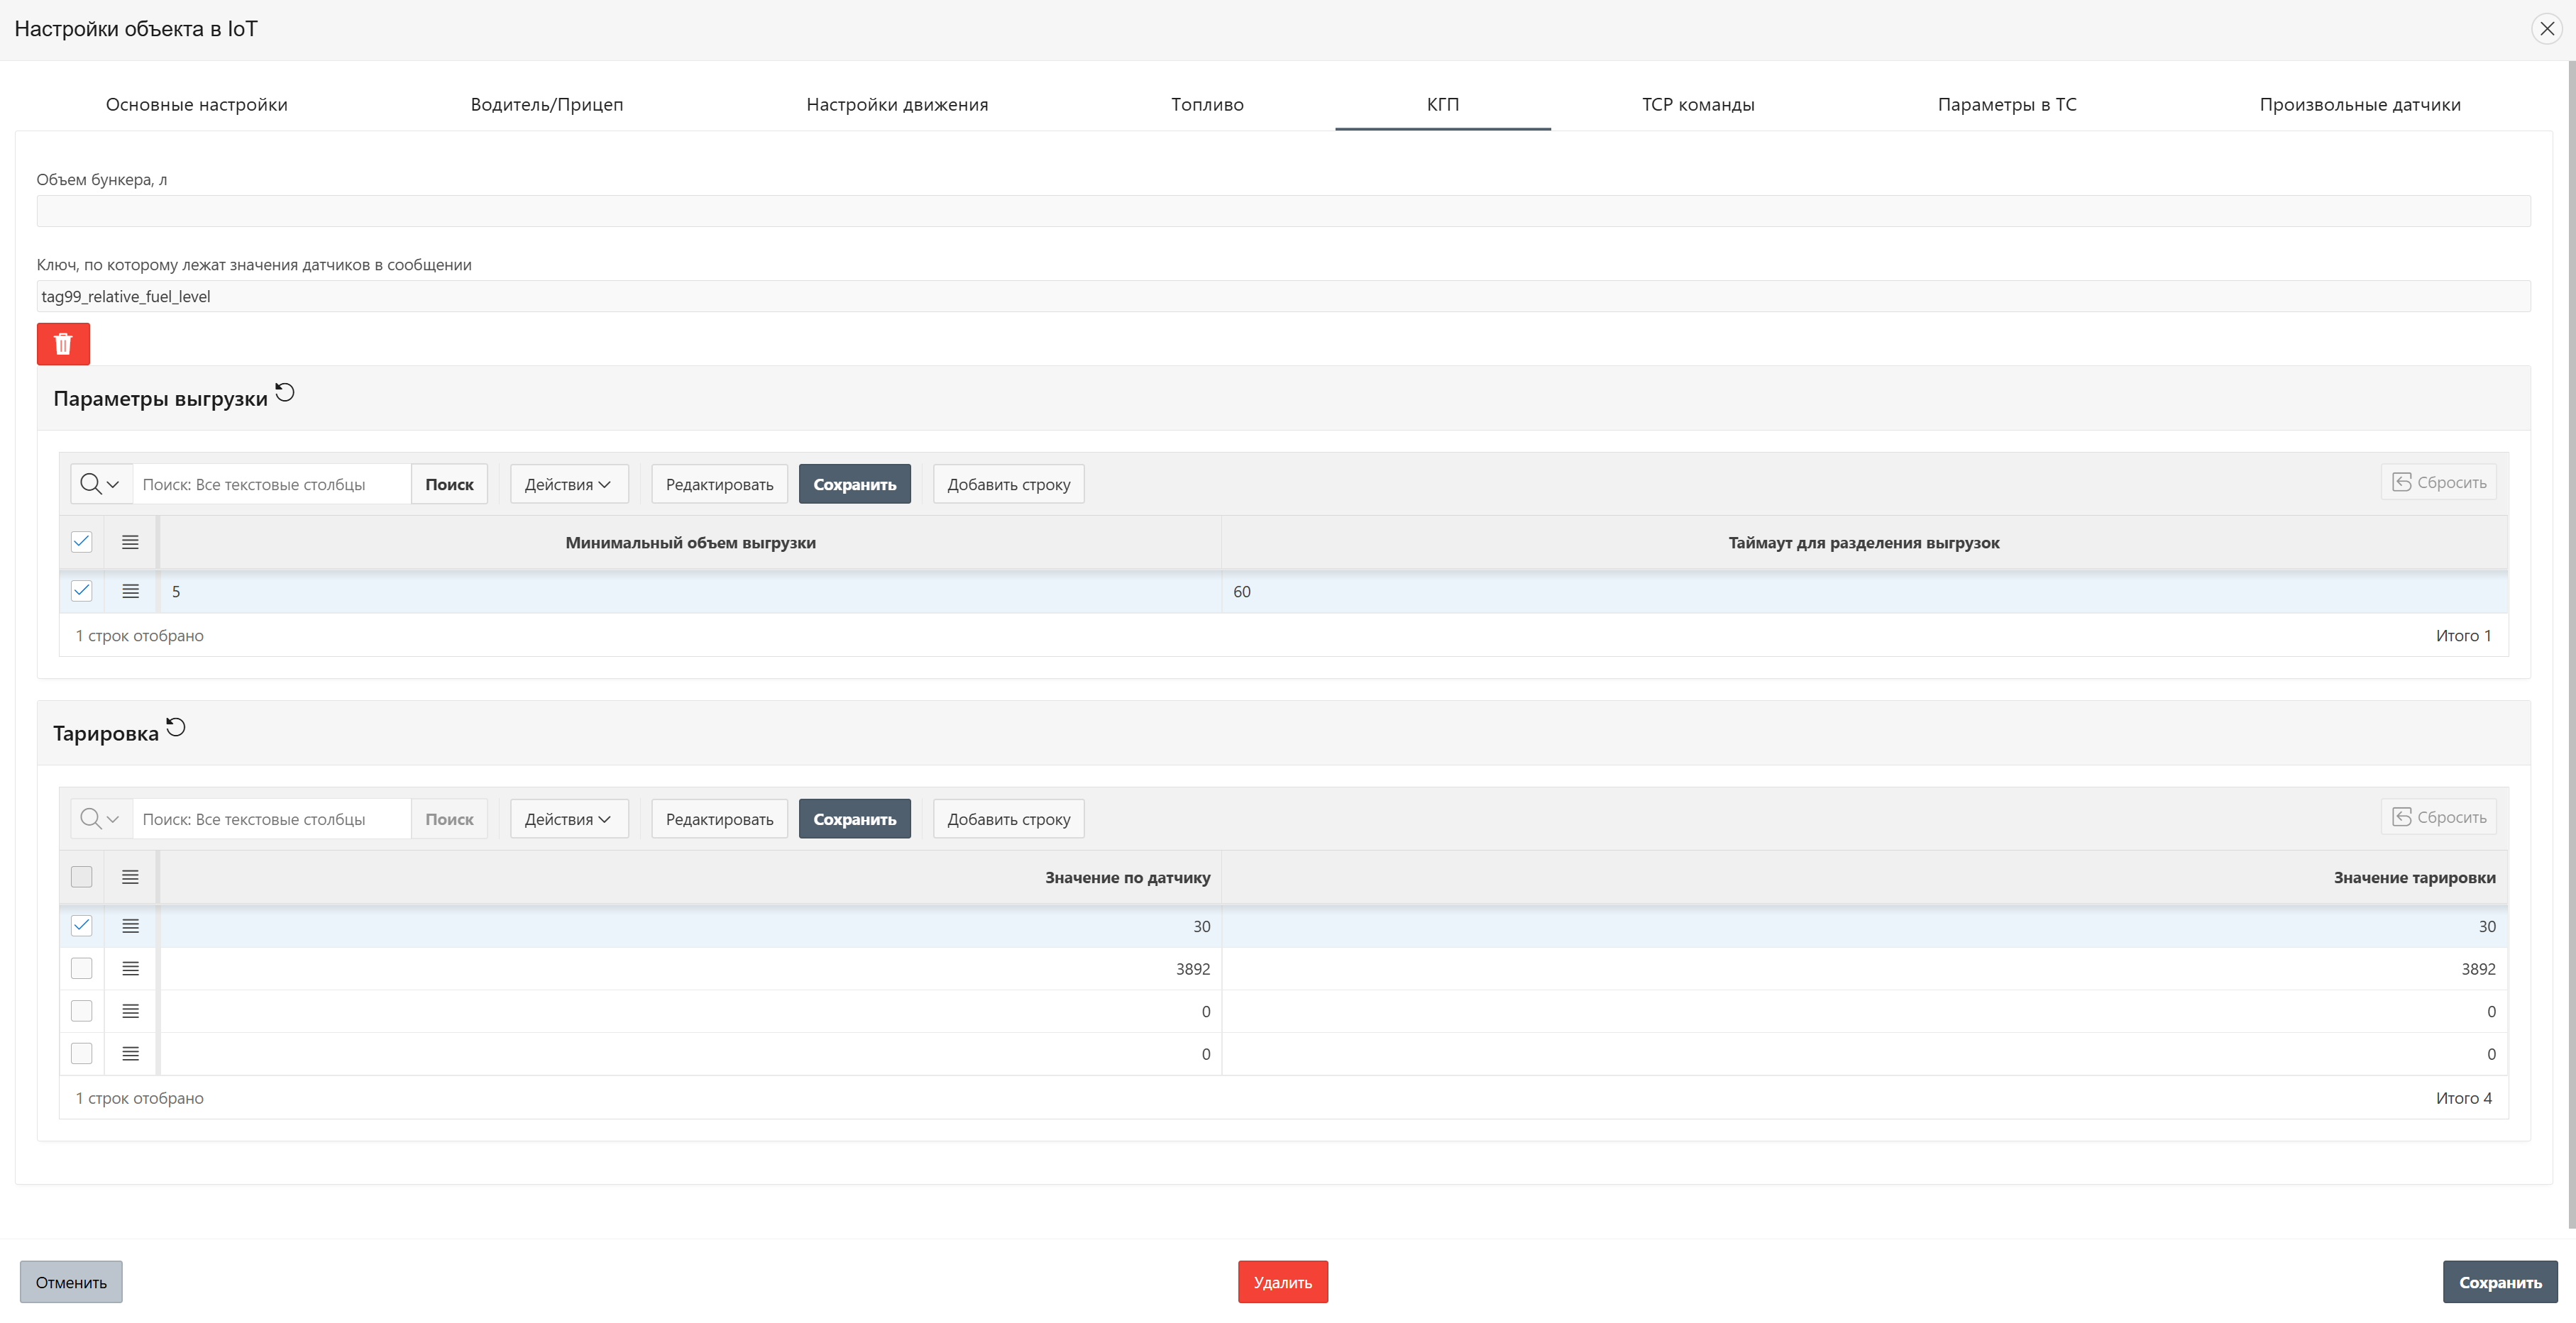The height and width of the screenshot is (1323, 2576).
Task: Check the row with sensor value 3892
Action: coord(82,968)
